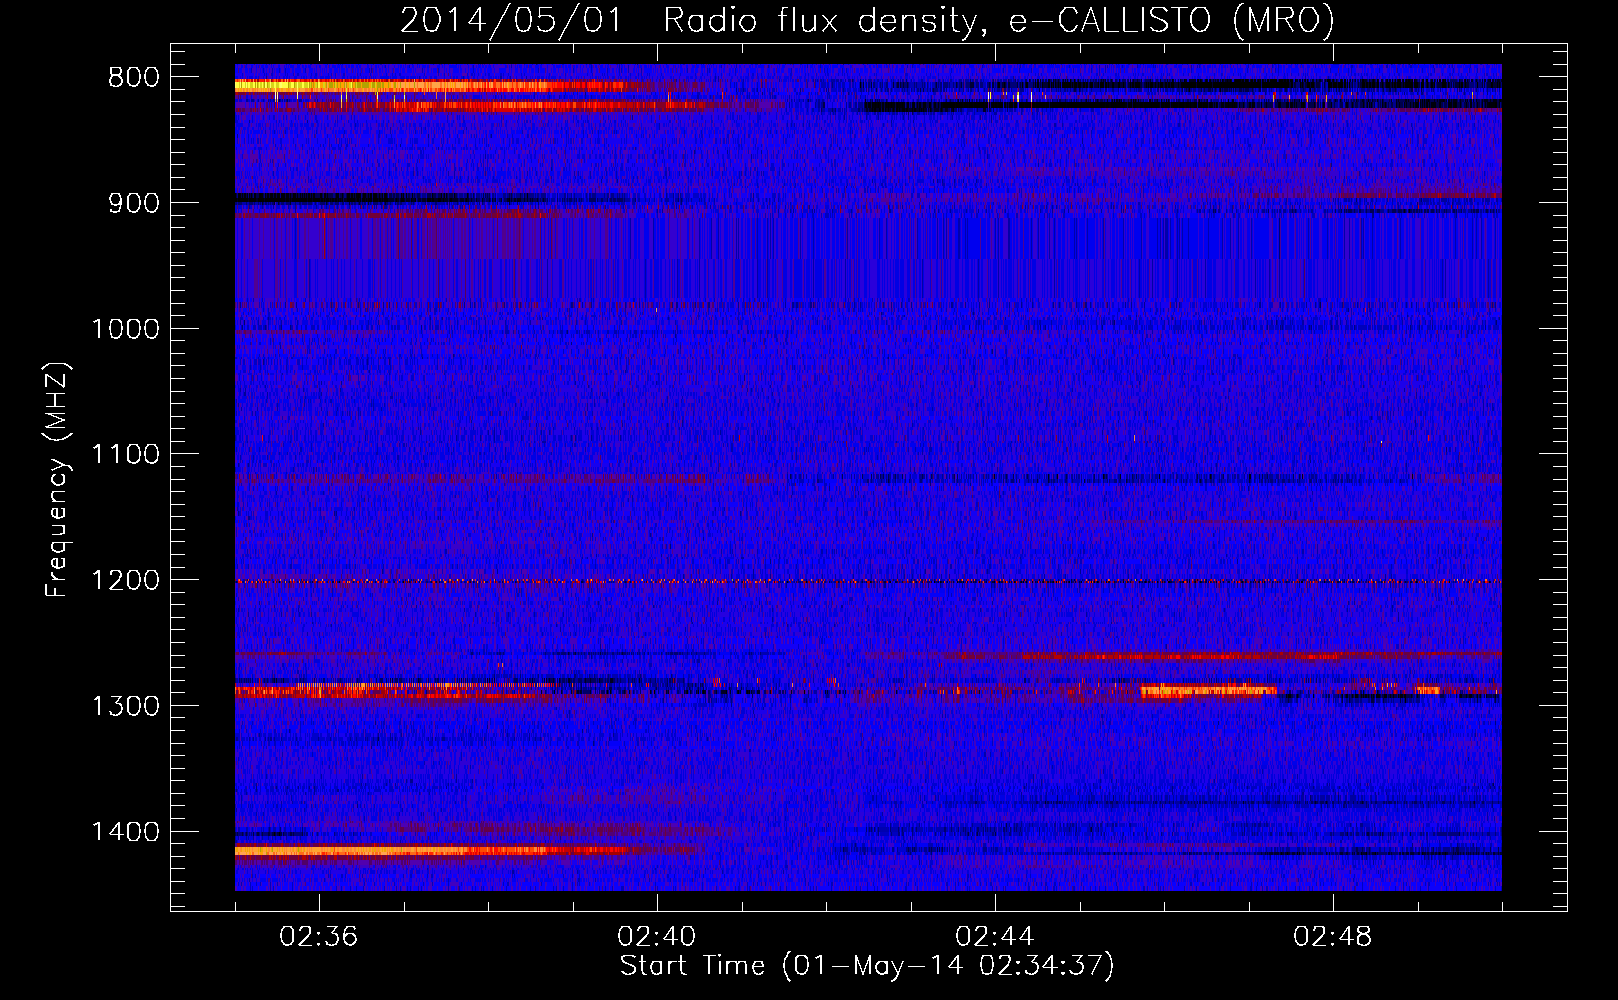Click the 'Frequency (MHZ)' y-axis label
Viewport: 1618px width, 1000px height.
57,480
